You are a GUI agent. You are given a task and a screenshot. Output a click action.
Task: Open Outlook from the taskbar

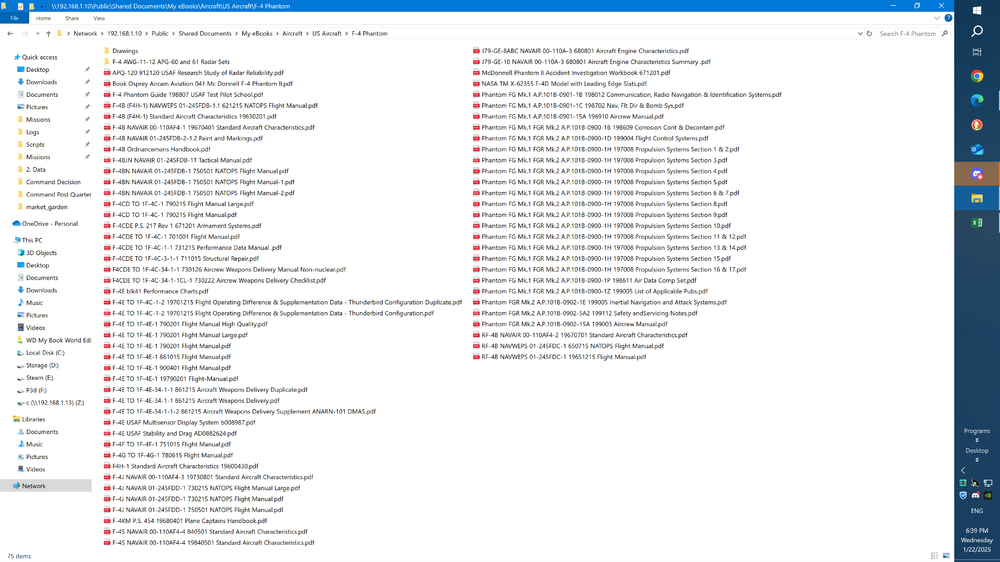click(x=977, y=150)
